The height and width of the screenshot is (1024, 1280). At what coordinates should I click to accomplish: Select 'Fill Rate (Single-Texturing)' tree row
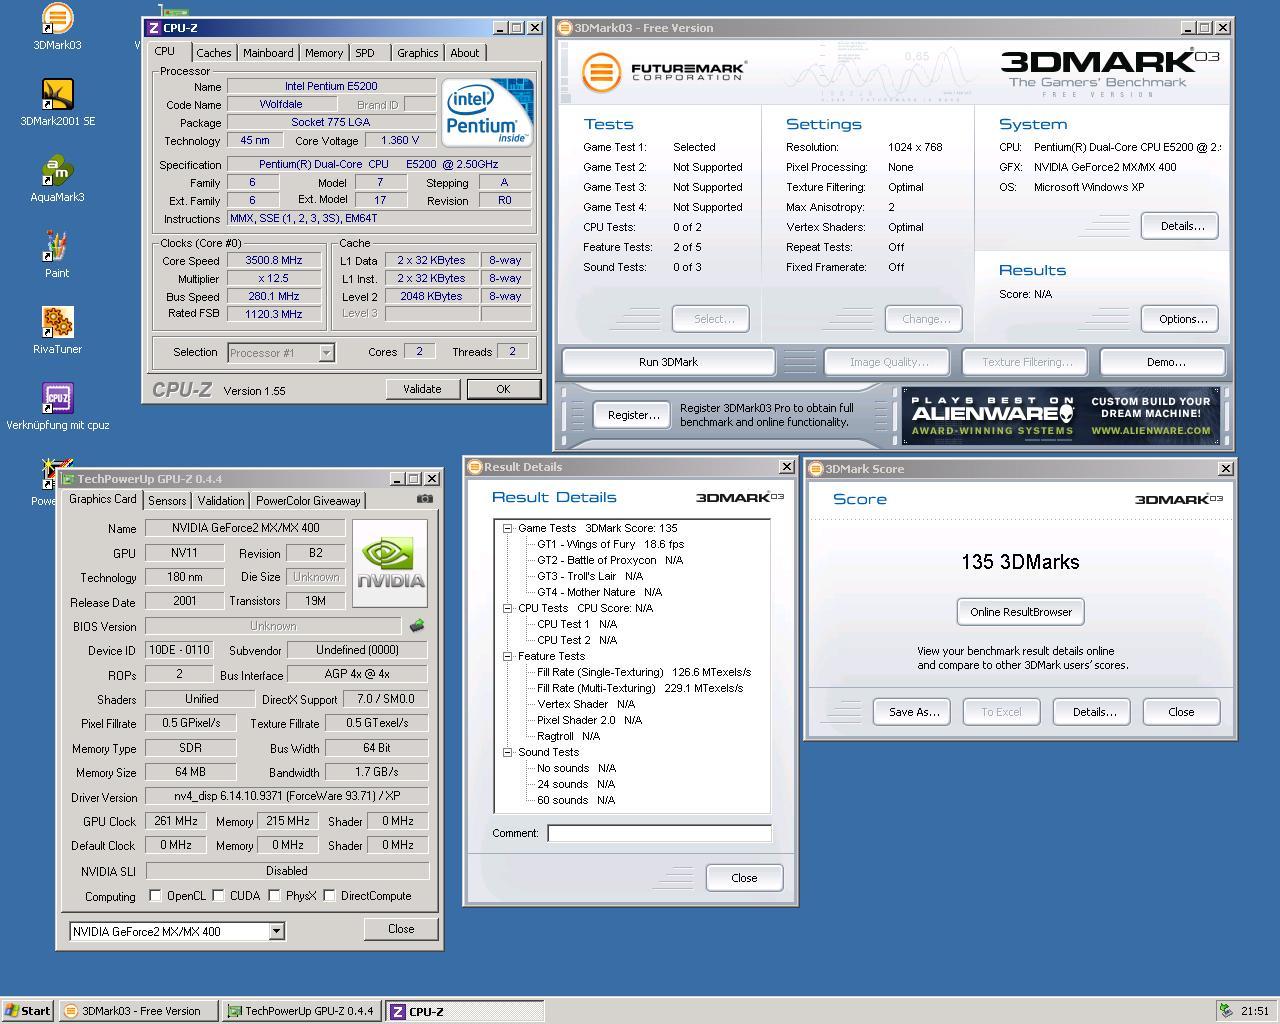(x=644, y=672)
